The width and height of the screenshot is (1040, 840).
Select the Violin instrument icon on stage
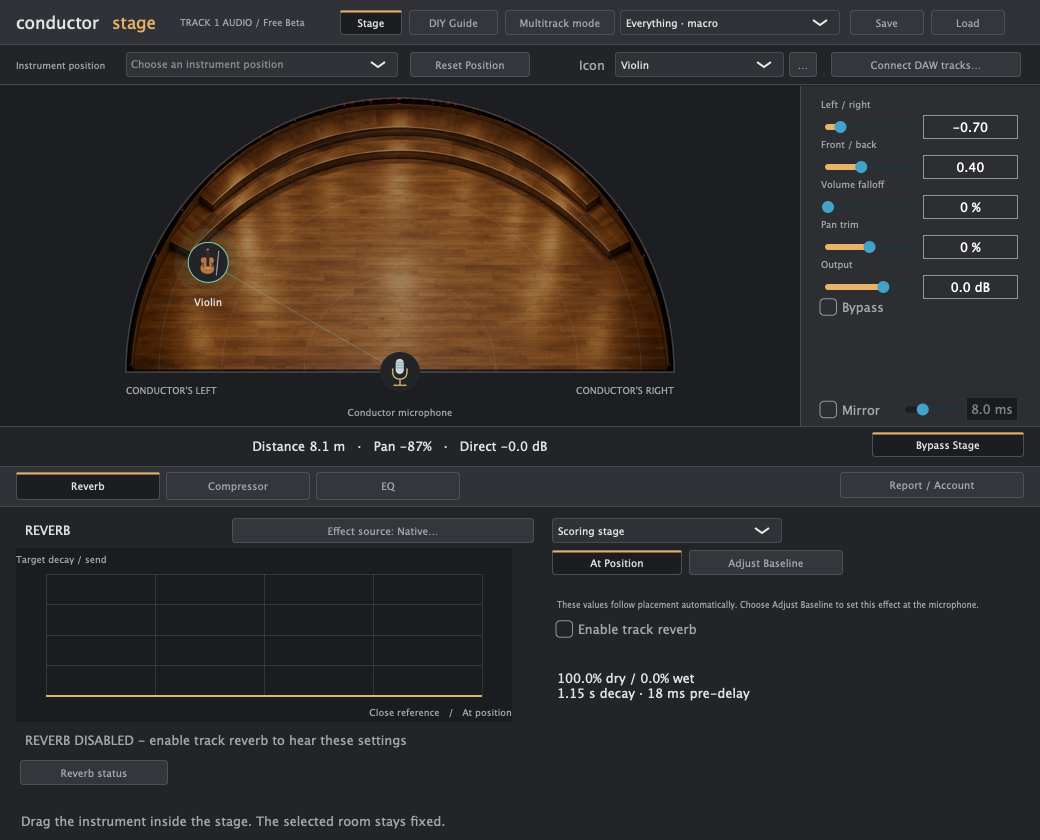pyautogui.click(x=208, y=263)
